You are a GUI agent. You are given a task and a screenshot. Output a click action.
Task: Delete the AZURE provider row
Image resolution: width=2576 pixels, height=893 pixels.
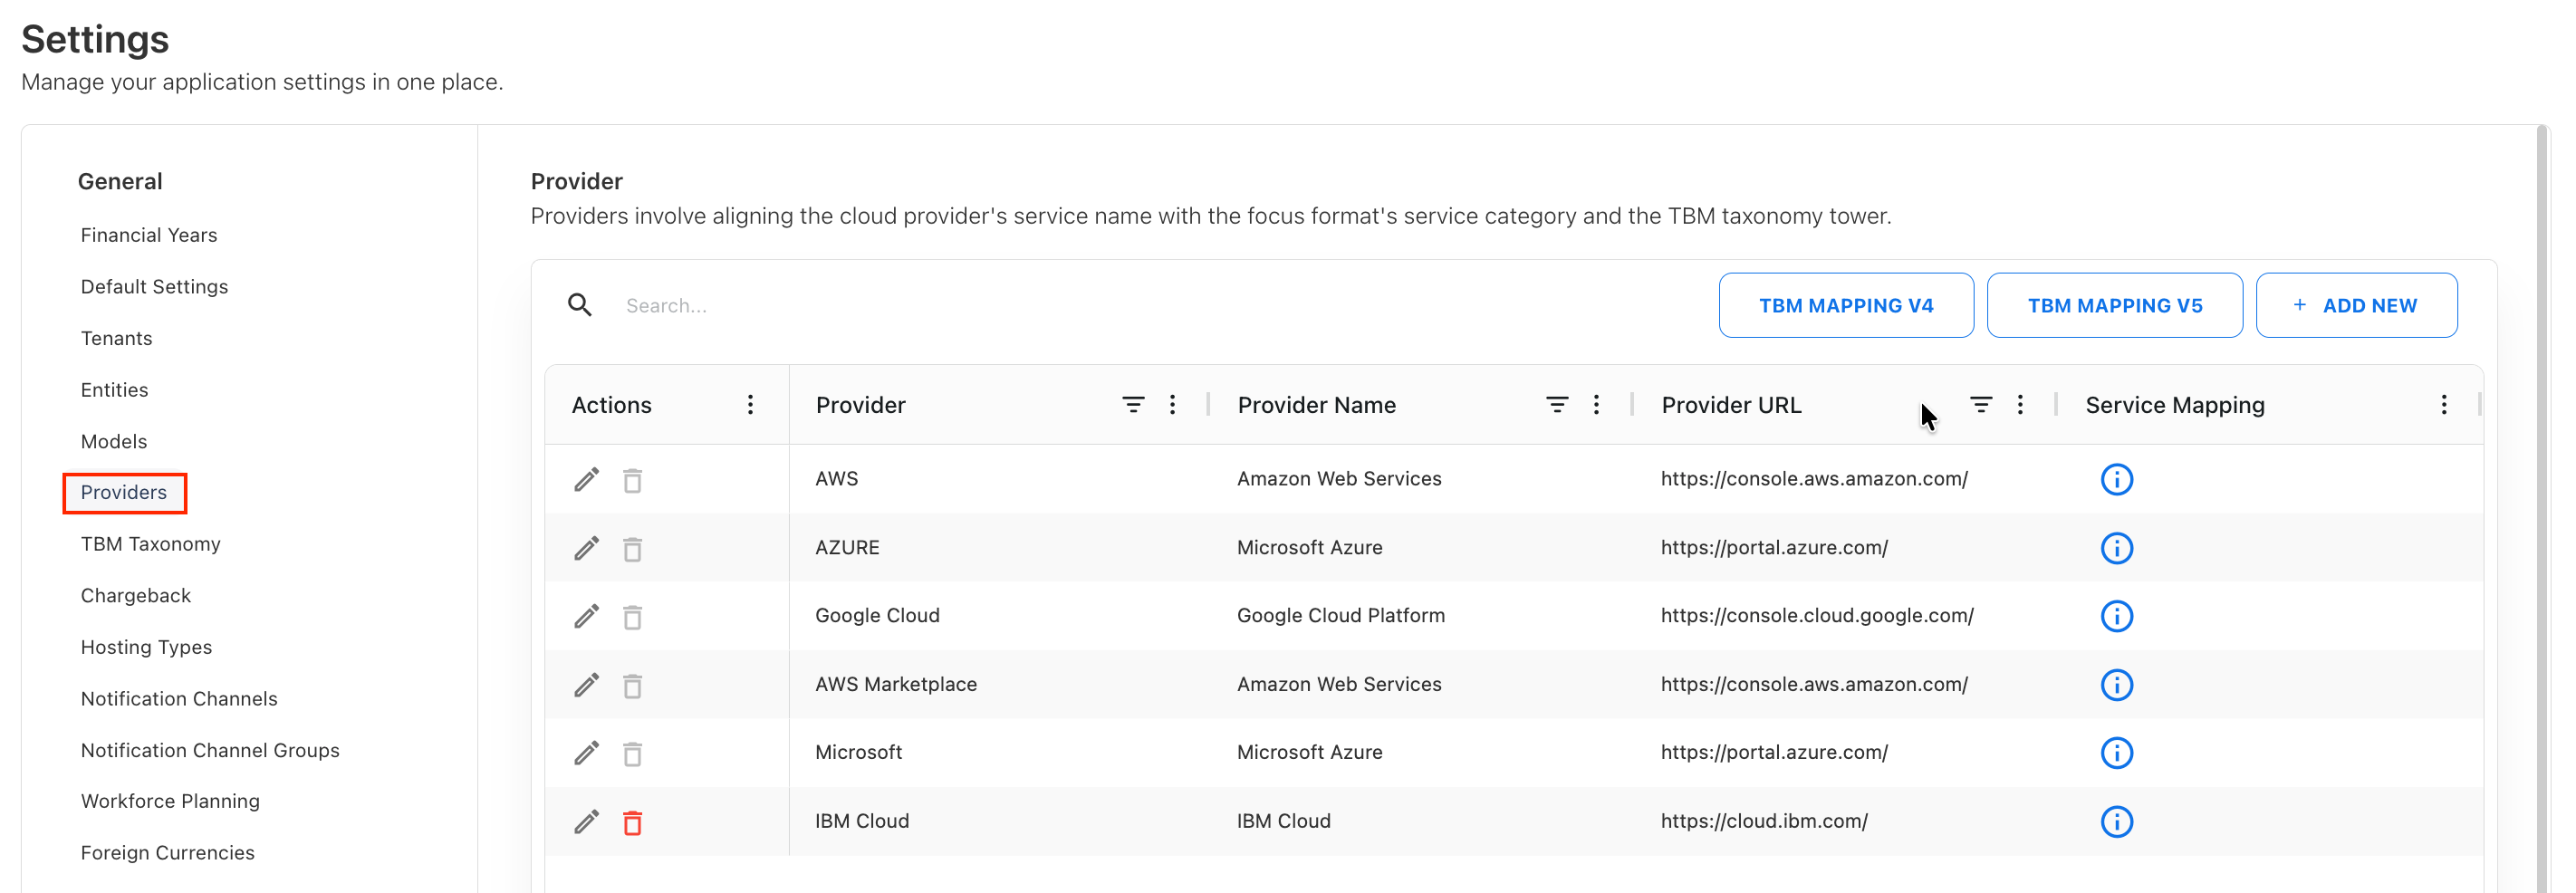coord(633,549)
